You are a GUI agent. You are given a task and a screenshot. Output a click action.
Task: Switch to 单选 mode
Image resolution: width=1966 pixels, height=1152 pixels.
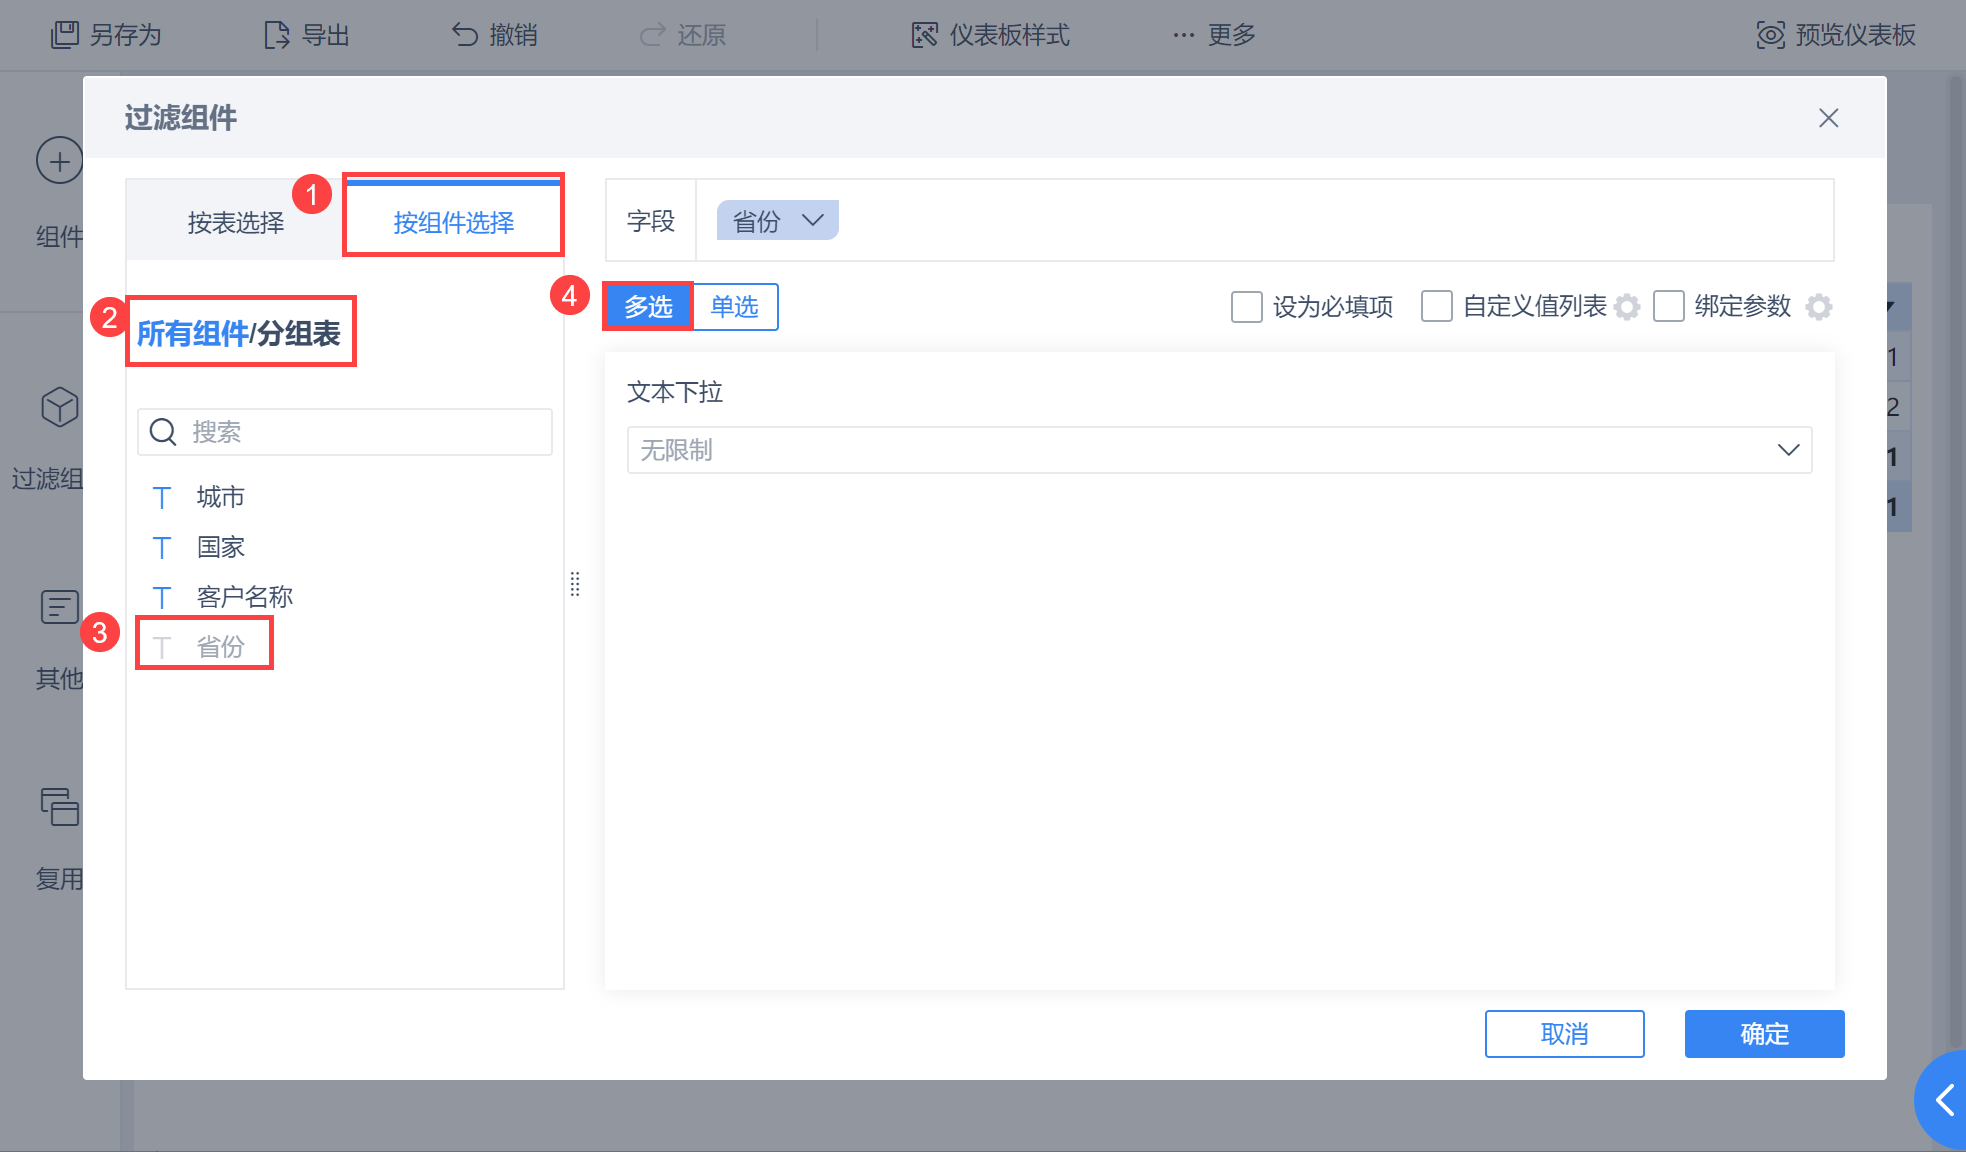[x=735, y=307]
